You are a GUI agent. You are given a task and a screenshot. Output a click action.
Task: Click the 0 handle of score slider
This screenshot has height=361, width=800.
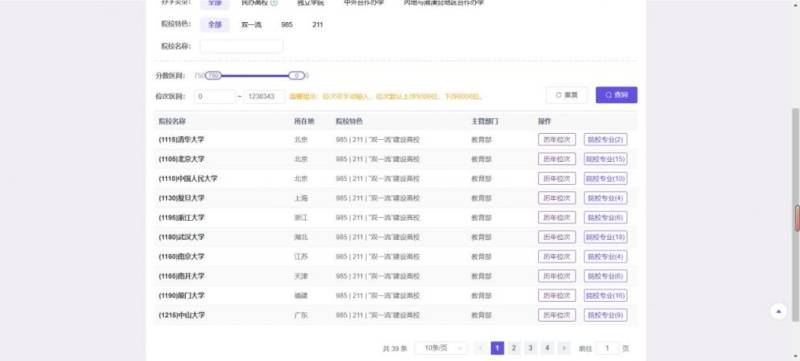pyautogui.click(x=296, y=75)
